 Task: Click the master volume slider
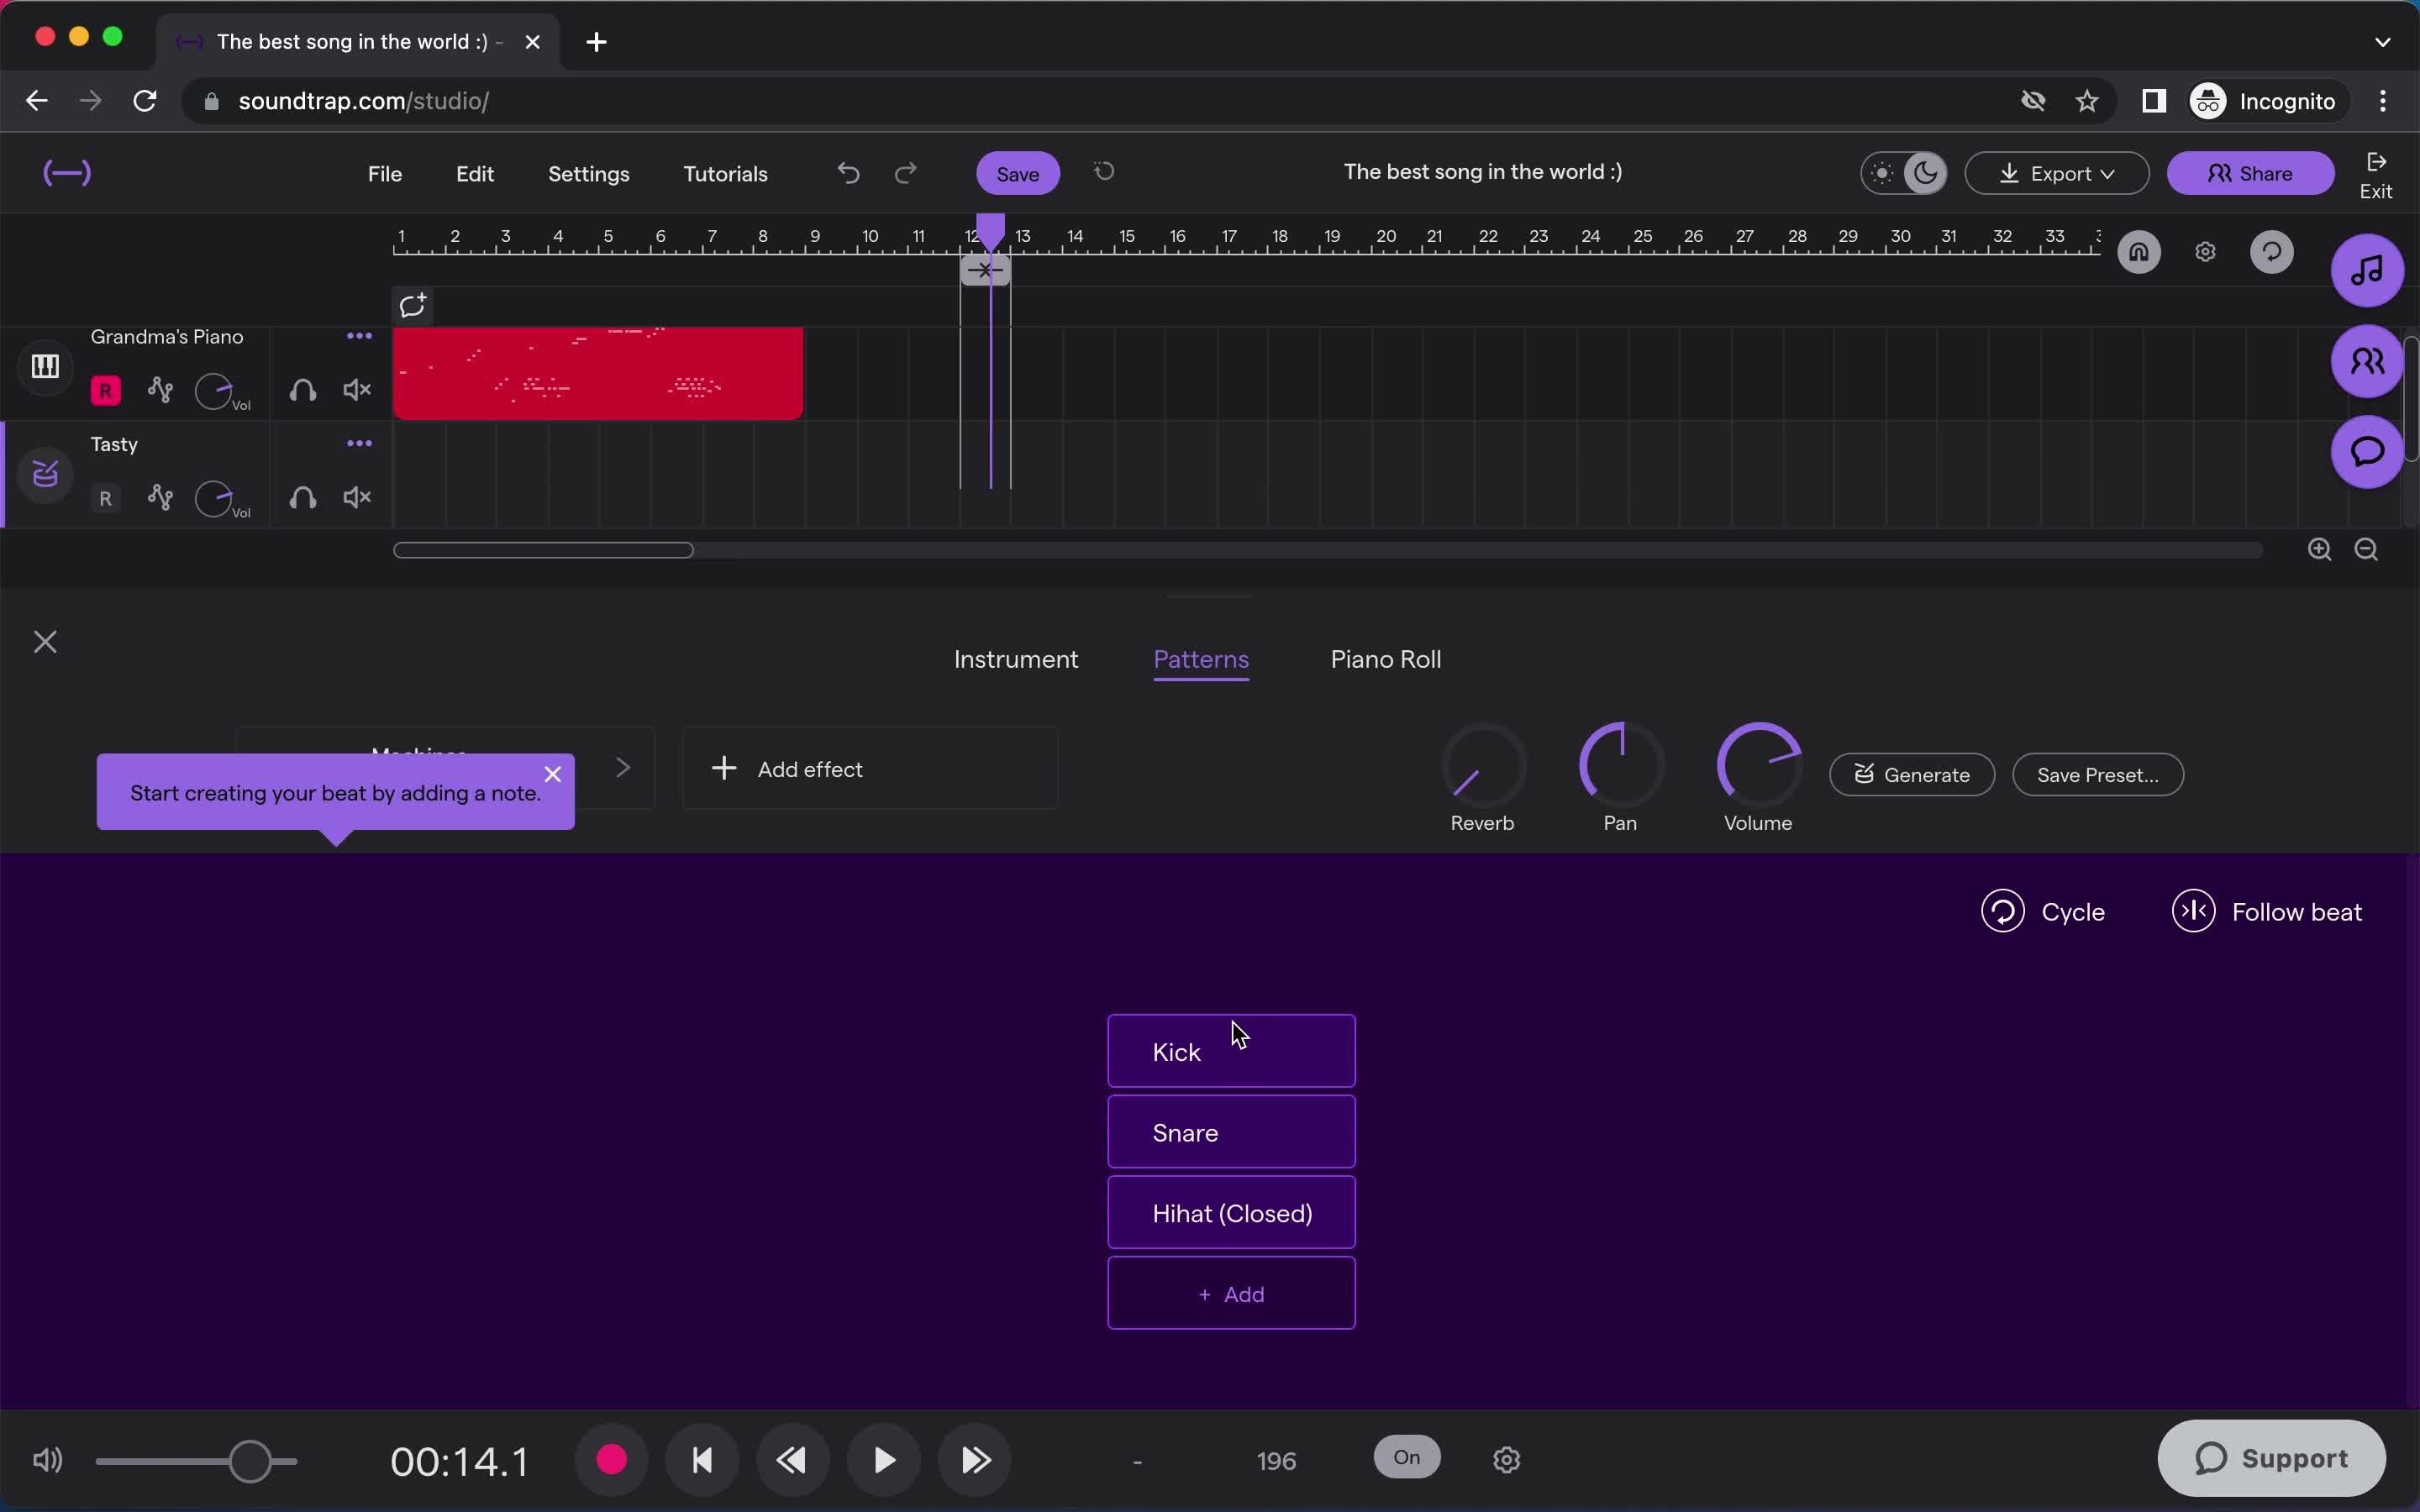pyautogui.click(x=196, y=1461)
